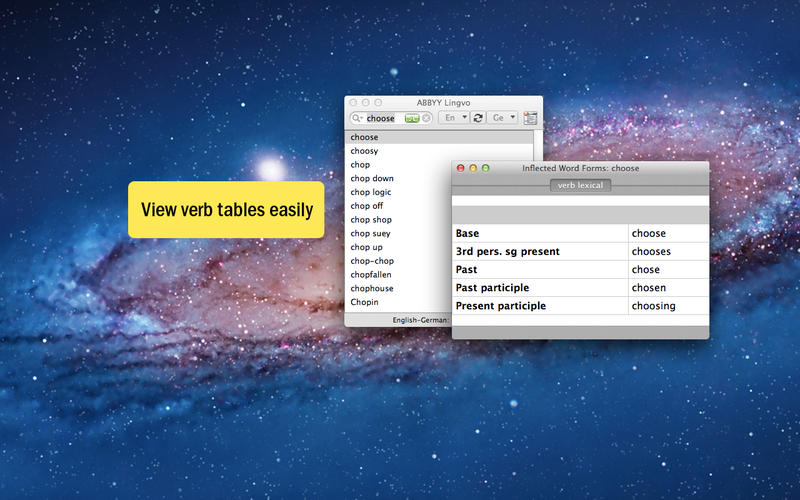Viewport: 800px width, 500px height.
Task: Open the search magnifier options in Lingvo
Action: [x=358, y=118]
